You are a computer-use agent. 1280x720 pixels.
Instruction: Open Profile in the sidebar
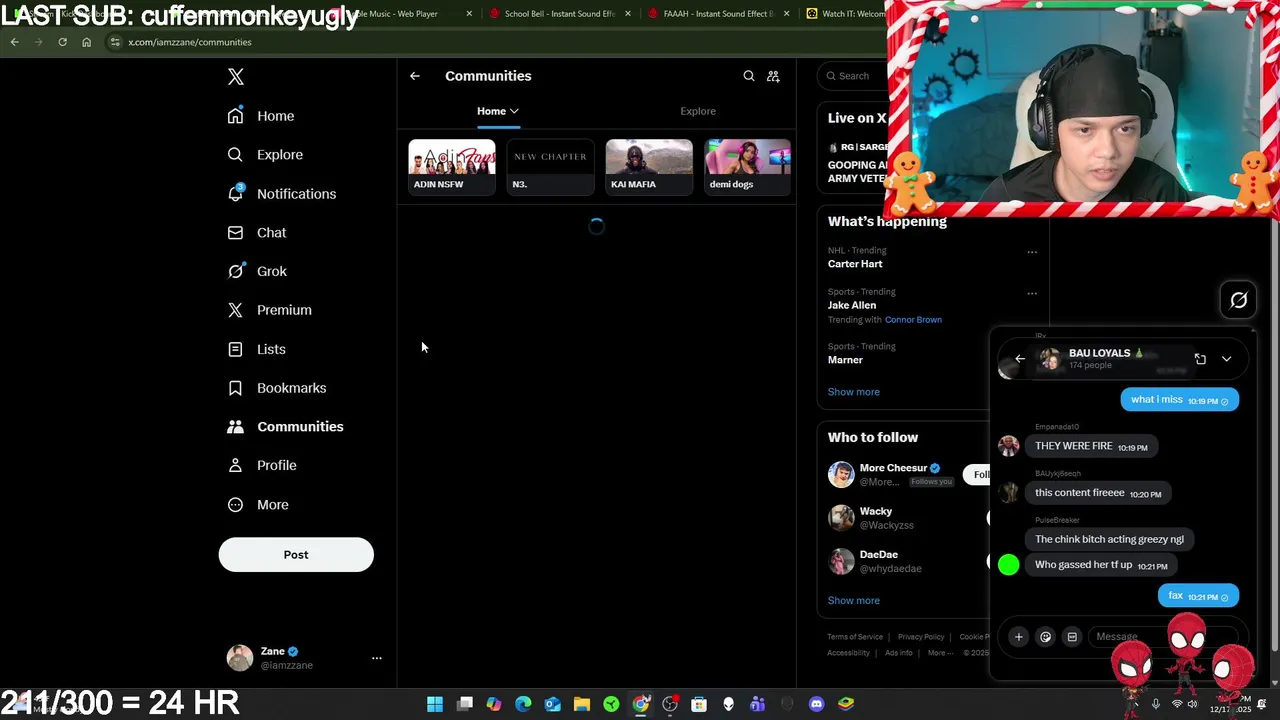(262, 465)
